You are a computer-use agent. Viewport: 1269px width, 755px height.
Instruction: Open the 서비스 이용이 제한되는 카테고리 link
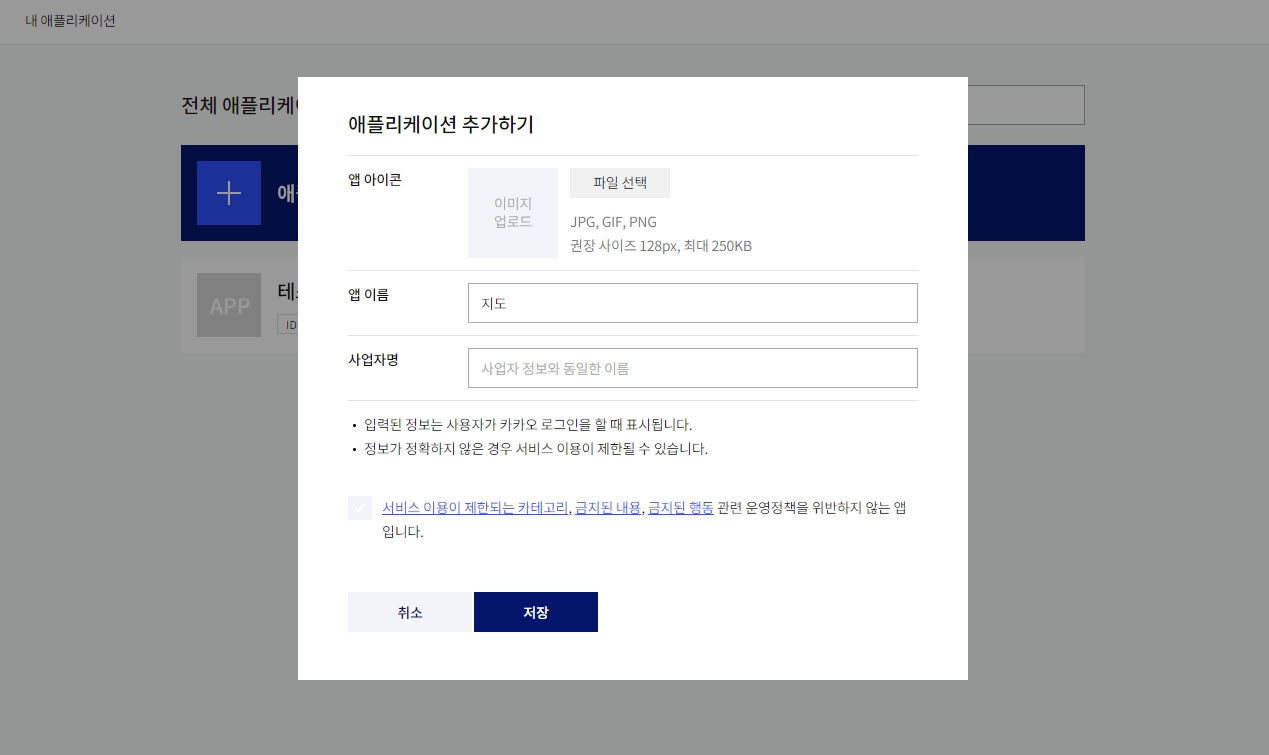475,508
